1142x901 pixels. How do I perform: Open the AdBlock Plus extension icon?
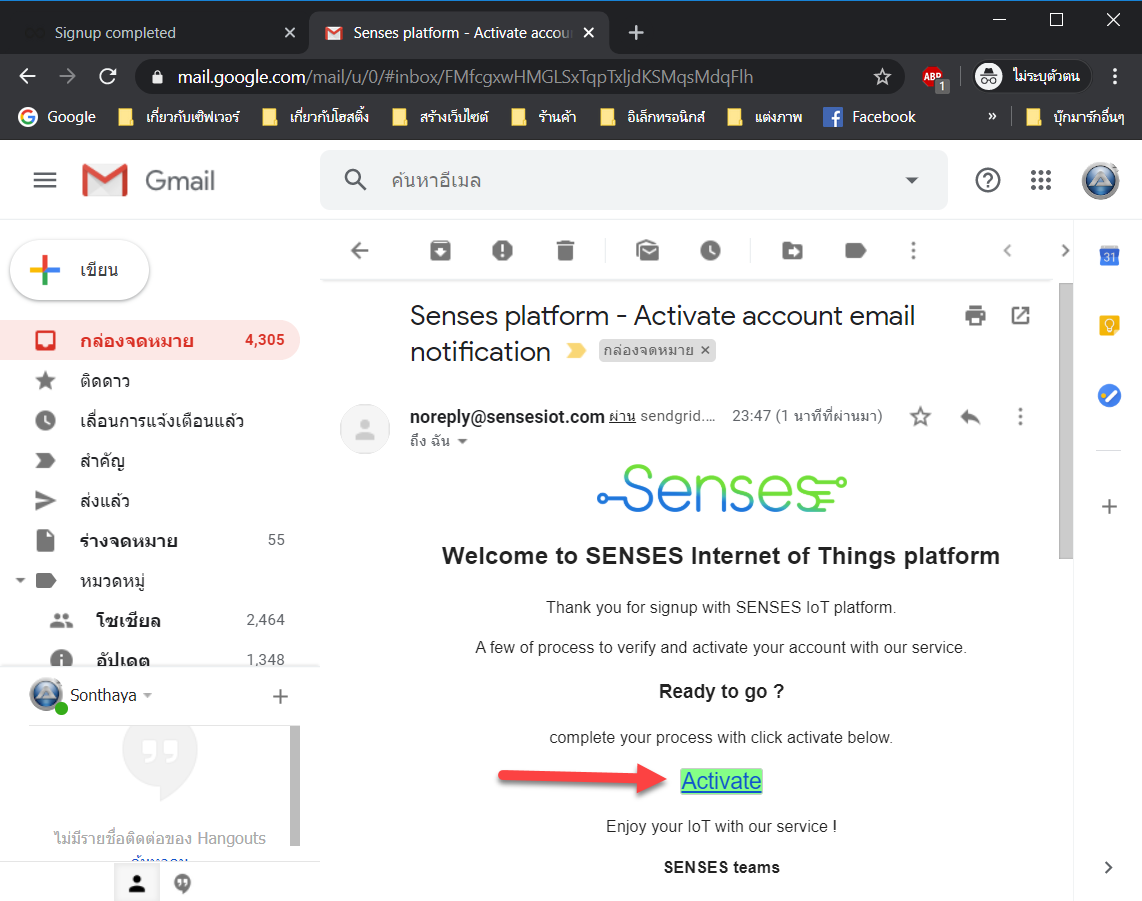[934, 77]
